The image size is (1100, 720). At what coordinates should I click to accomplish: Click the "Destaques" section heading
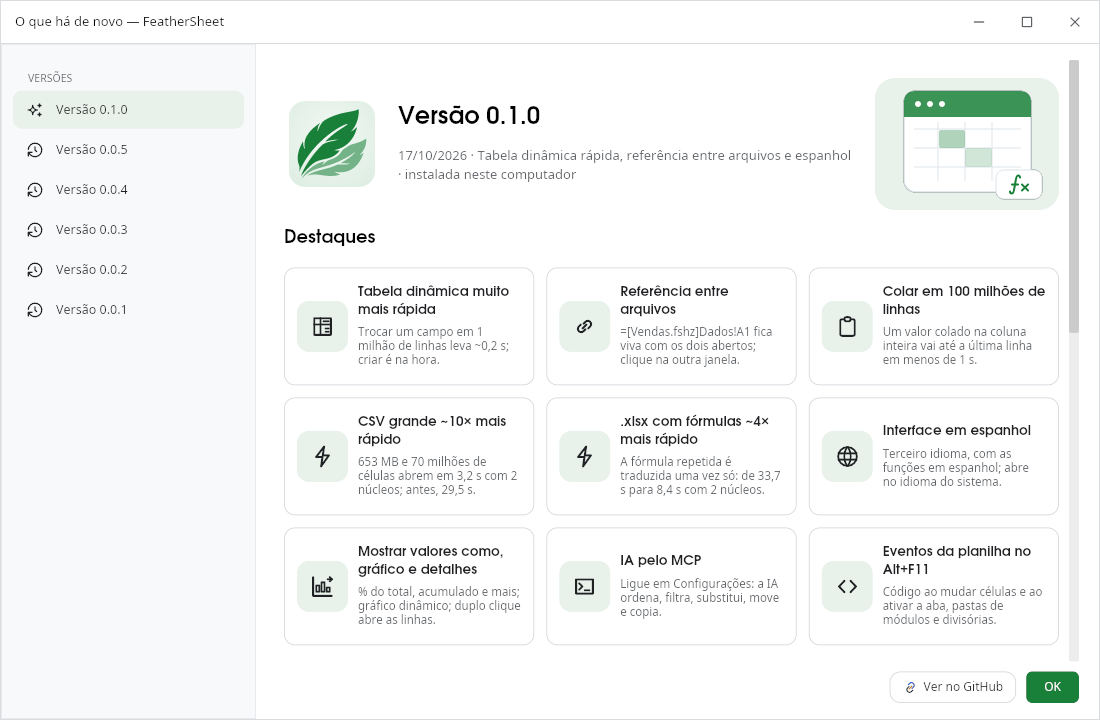click(x=330, y=236)
